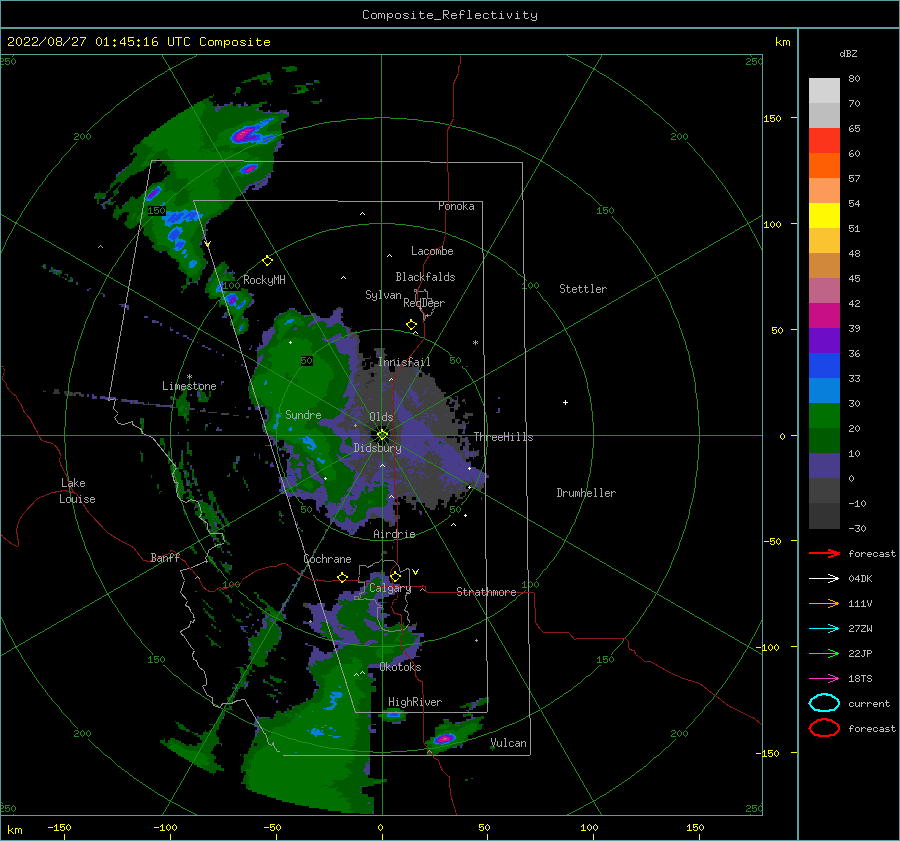Click the dBZ legend heading
Image resolution: width=900 pixels, height=841 pixels.
[x=848, y=53]
